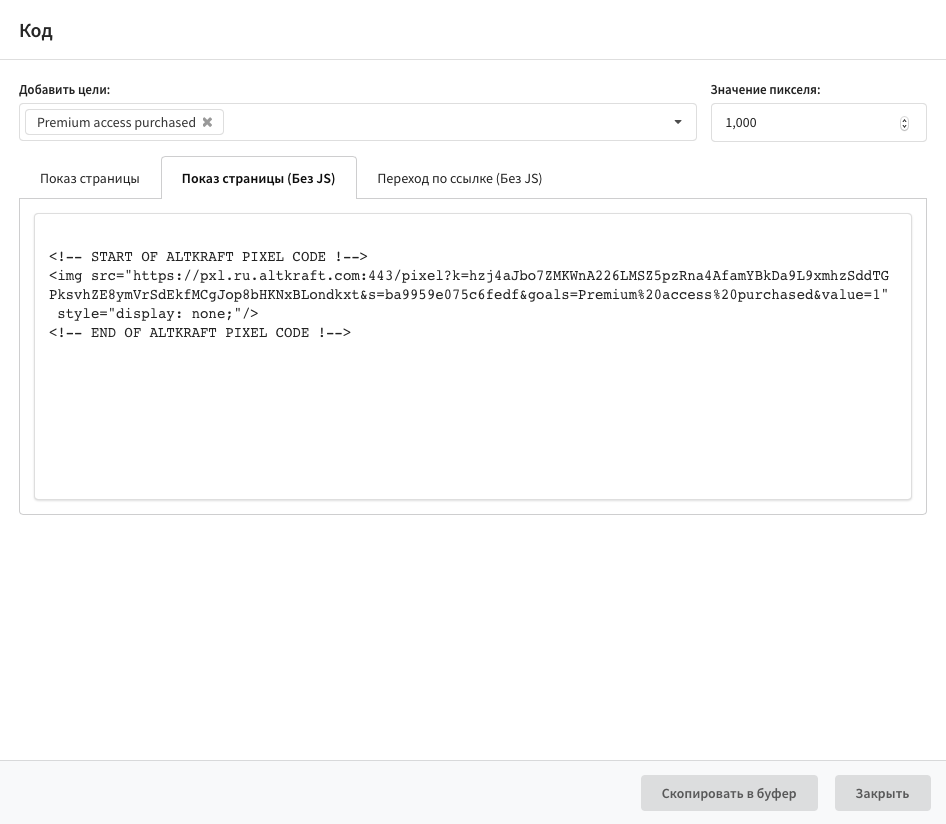
Task: Click the END OF ALTKRAFT PIXEL CODE line
Action: tap(200, 332)
